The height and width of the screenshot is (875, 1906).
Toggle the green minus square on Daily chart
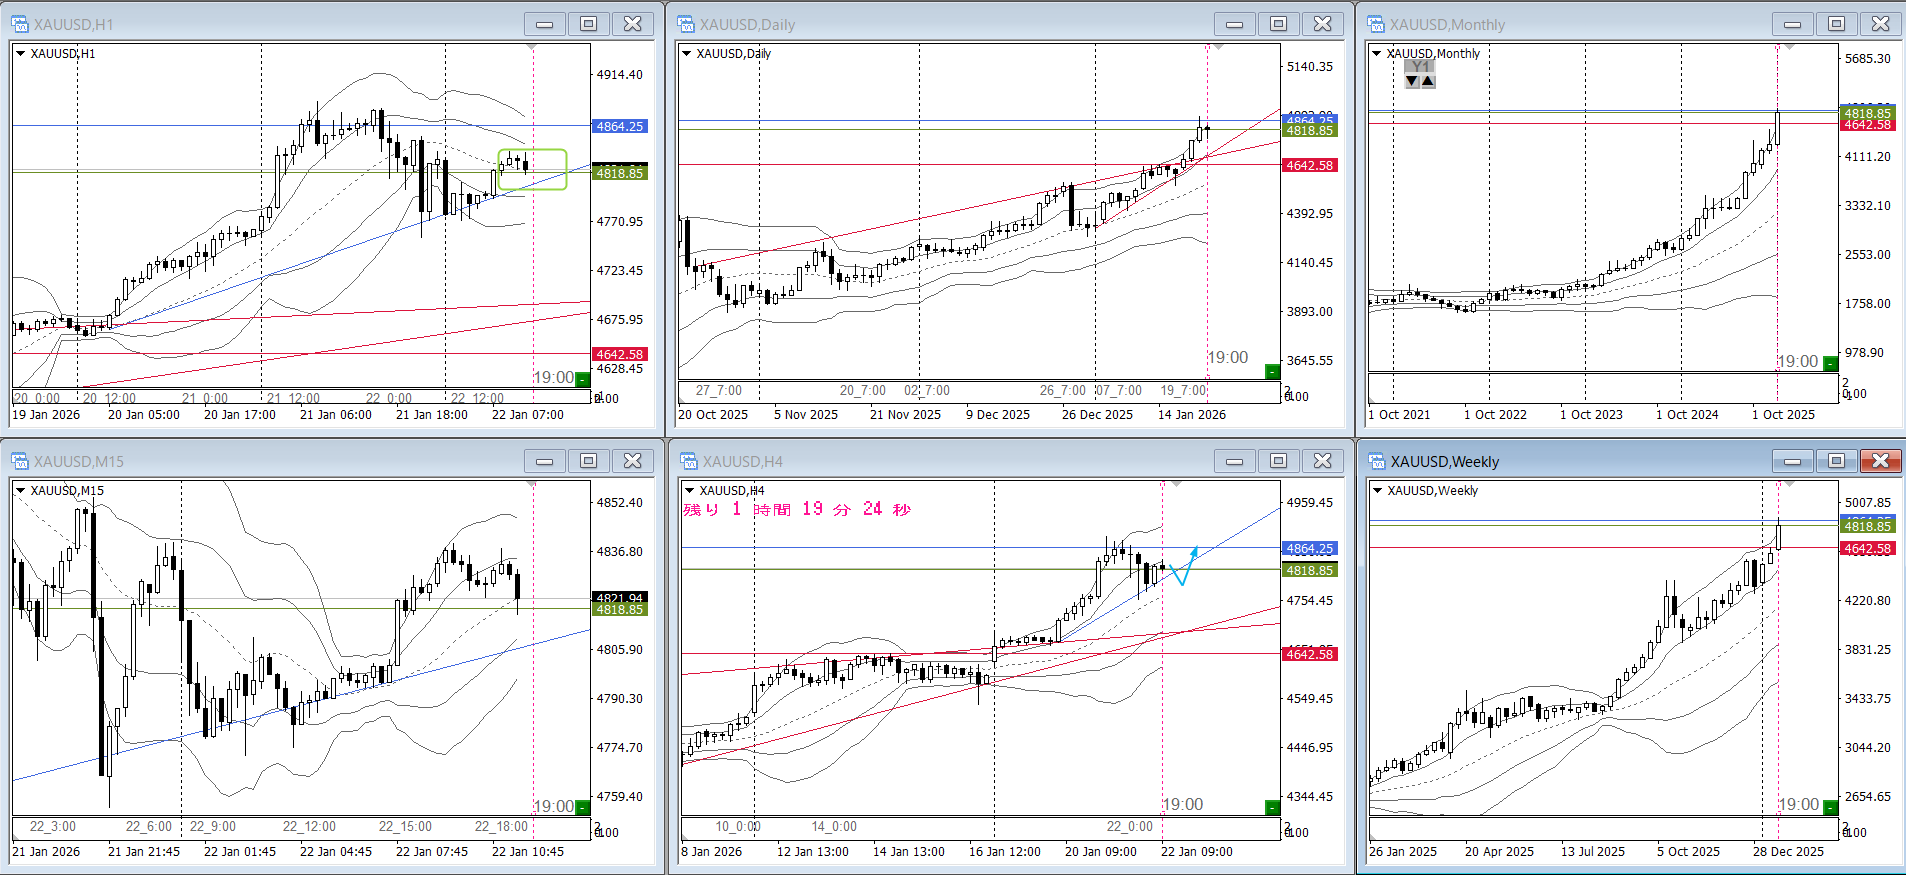pos(1272,372)
